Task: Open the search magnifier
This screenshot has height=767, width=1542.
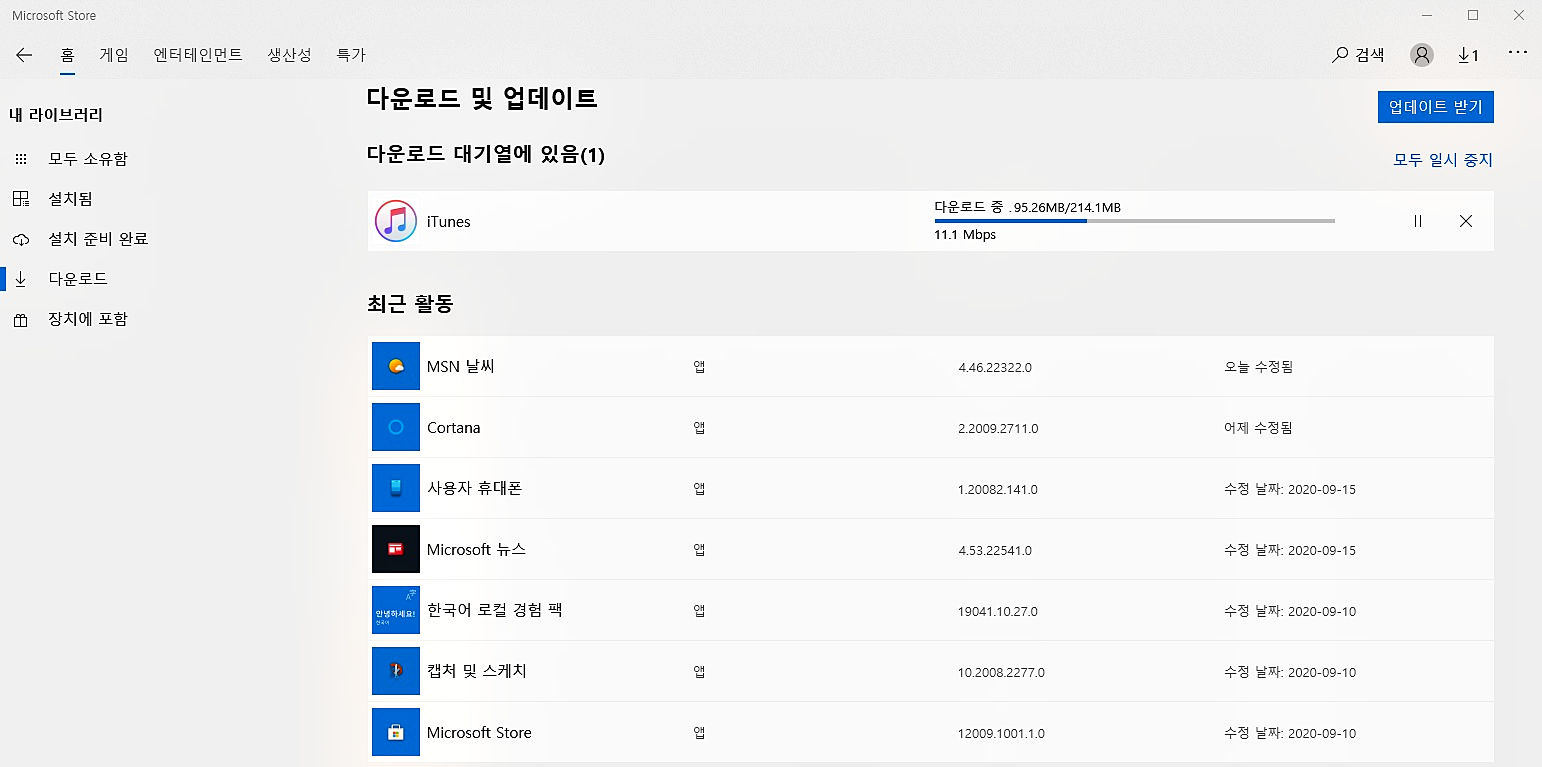Action: (x=1340, y=55)
